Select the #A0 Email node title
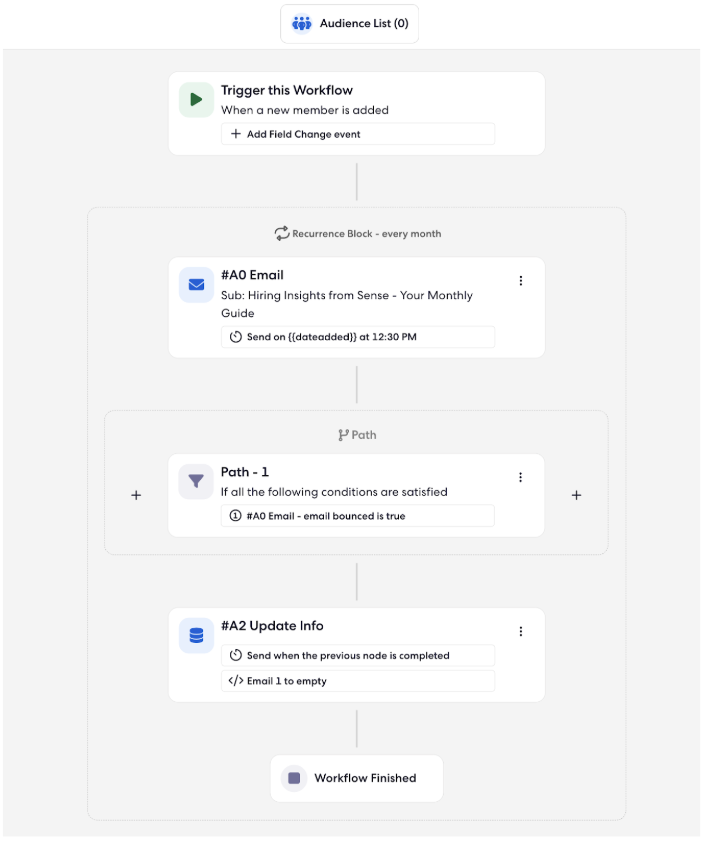The width and height of the screenshot is (708, 844). coord(253,275)
